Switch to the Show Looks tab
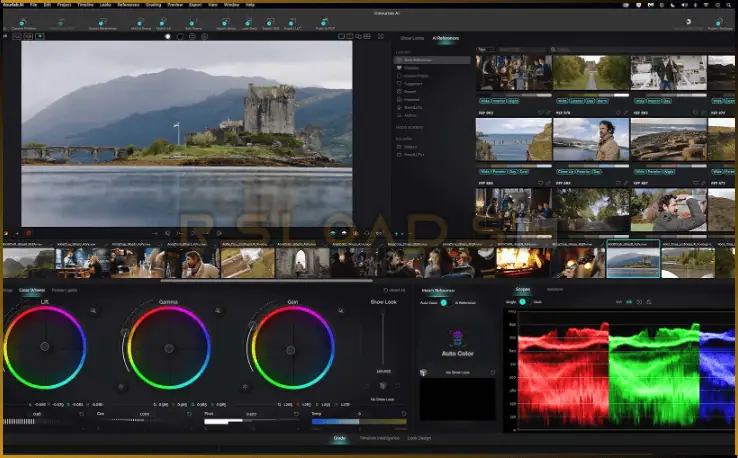 coord(412,38)
